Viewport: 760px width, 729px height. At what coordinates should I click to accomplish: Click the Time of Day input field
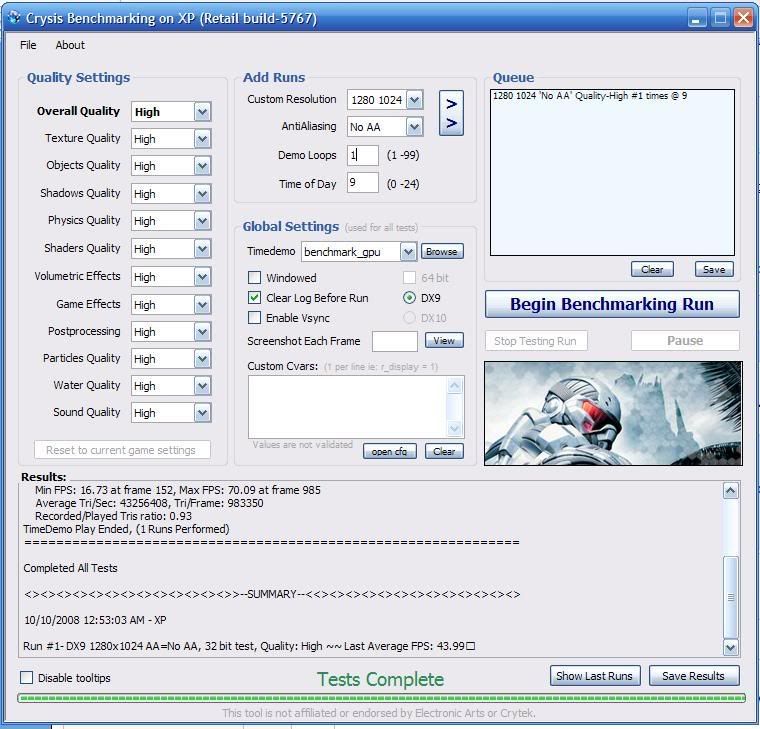(x=363, y=183)
